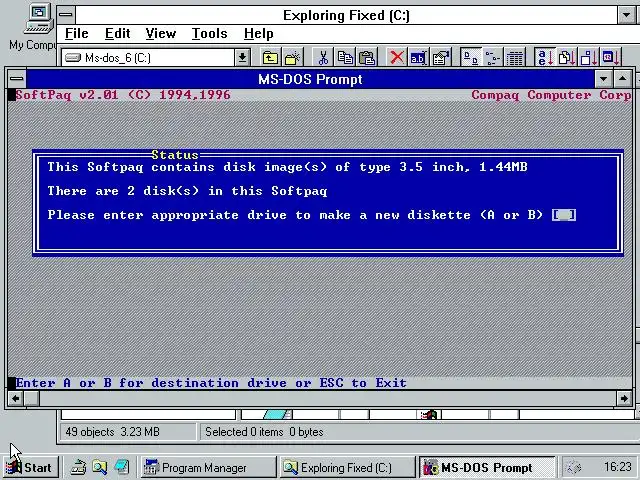Switch to Large Icons view
Screen dimensions: 640x480
coord(471,58)
